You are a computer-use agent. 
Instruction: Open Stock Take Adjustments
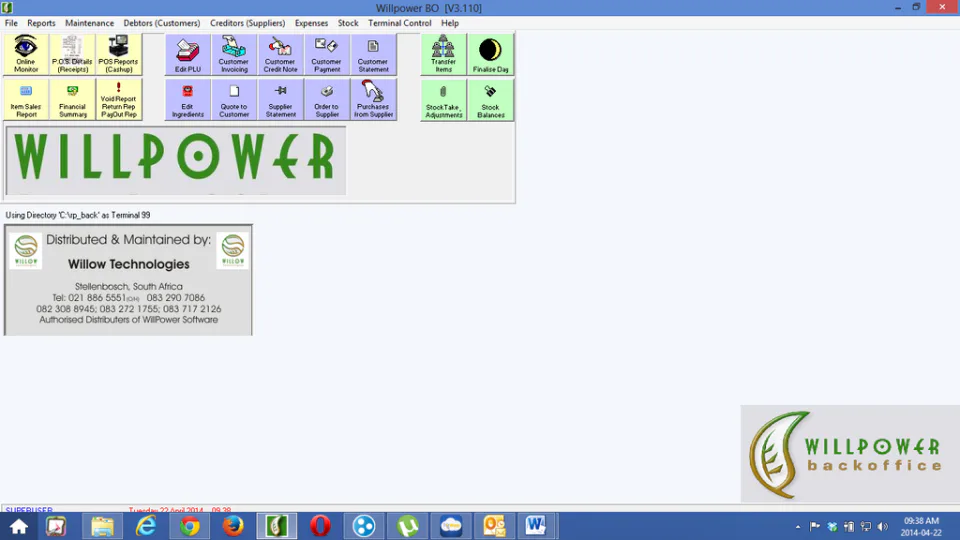[443, 100]
